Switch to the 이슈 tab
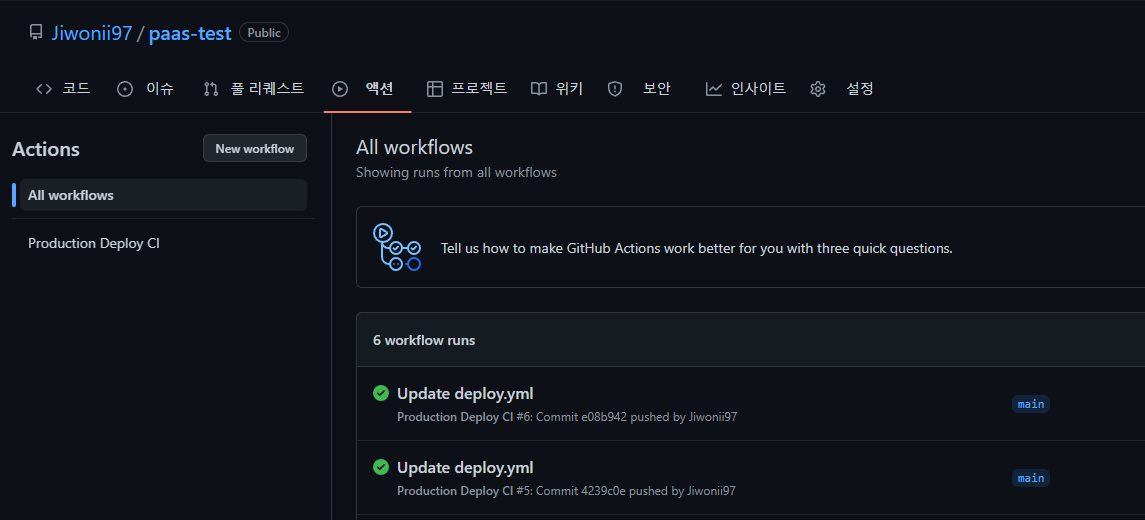Image resolution: width=1145 pixels, height=520 pixels. (160, 89)
